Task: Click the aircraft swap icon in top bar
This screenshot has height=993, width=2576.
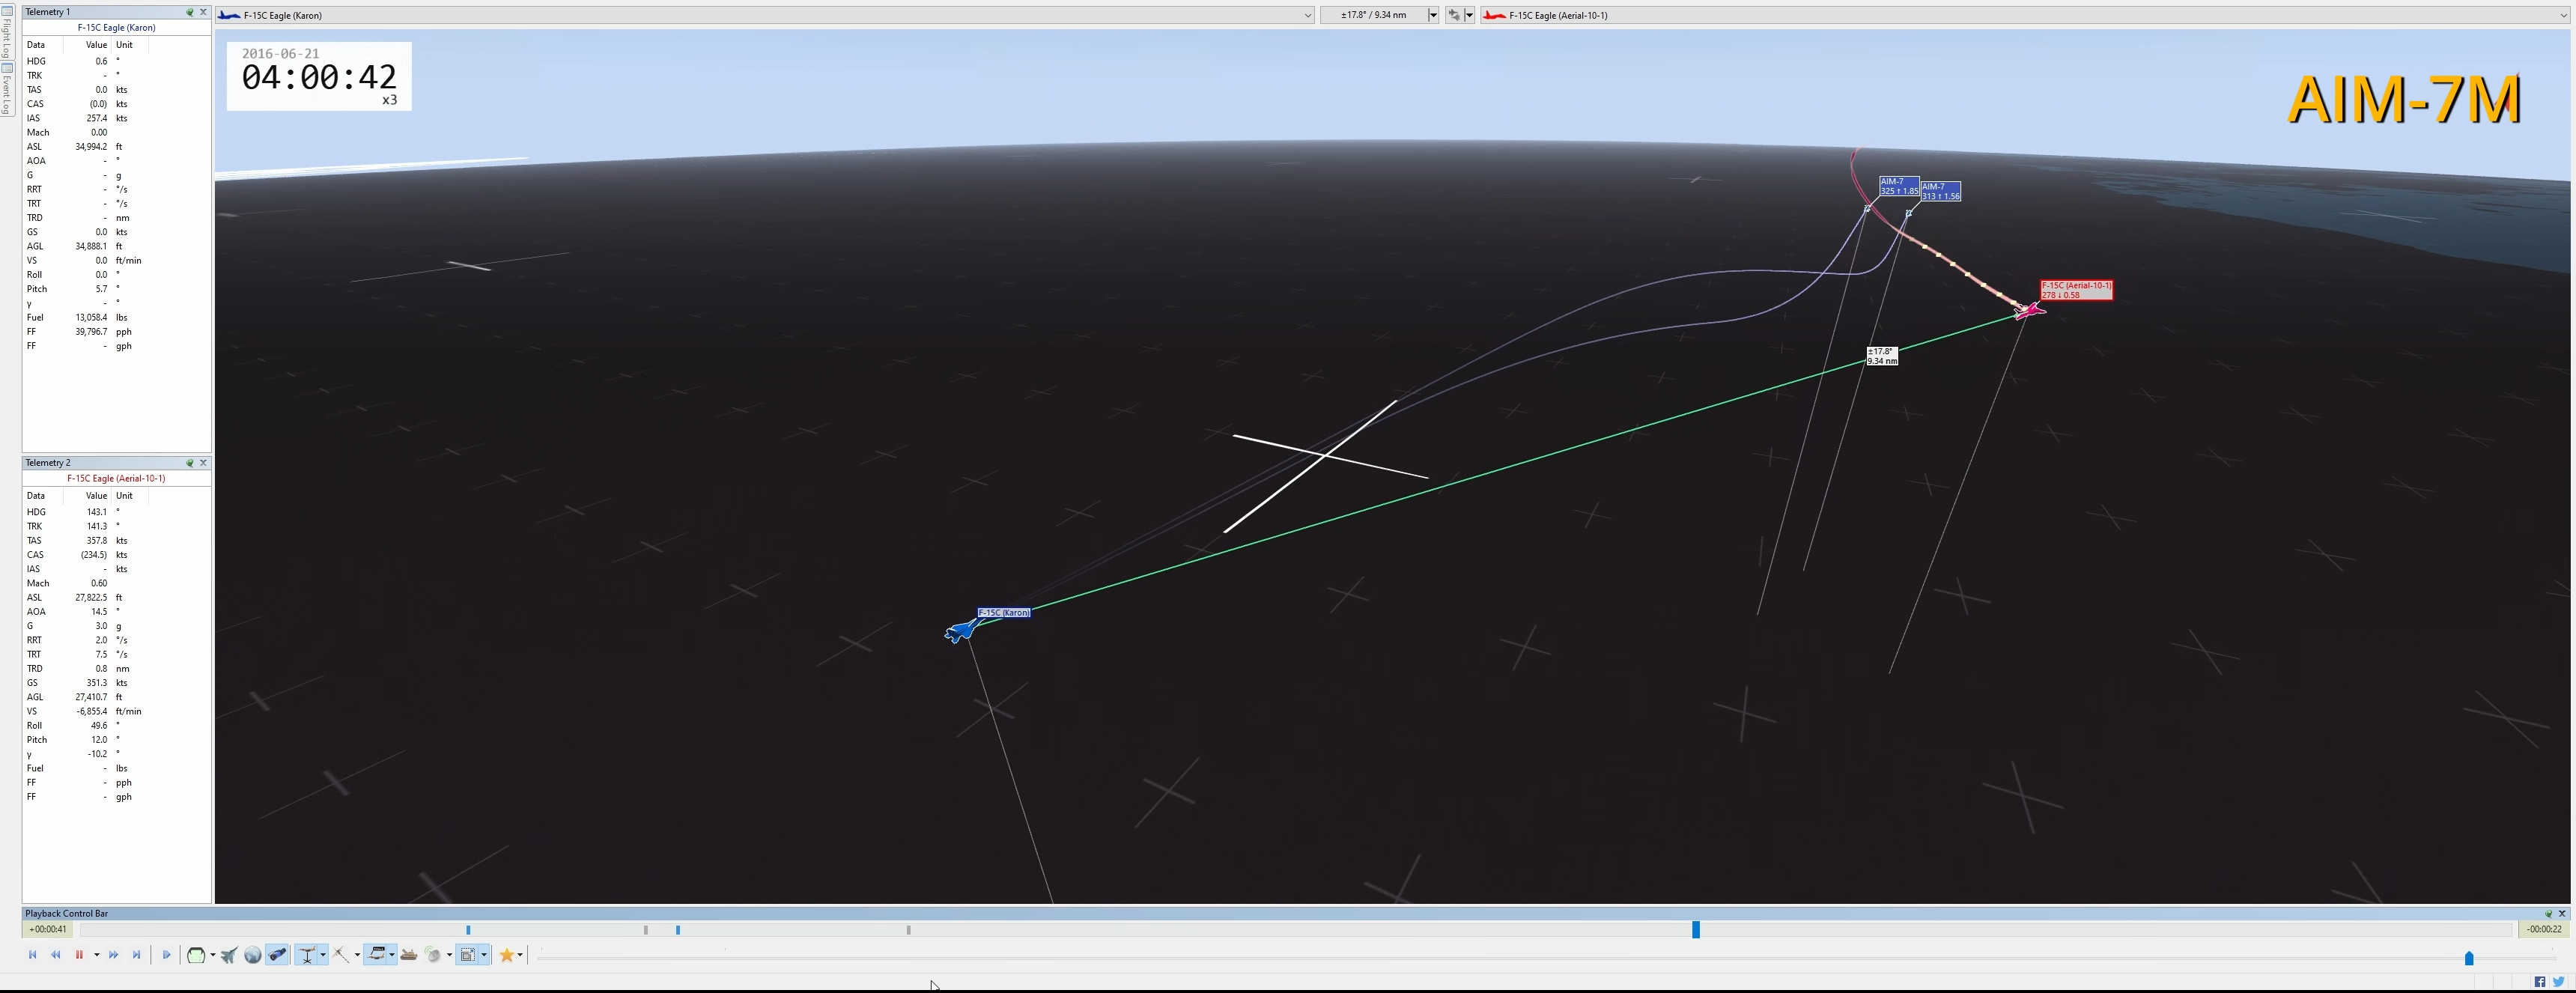Action: (1454, 15)
